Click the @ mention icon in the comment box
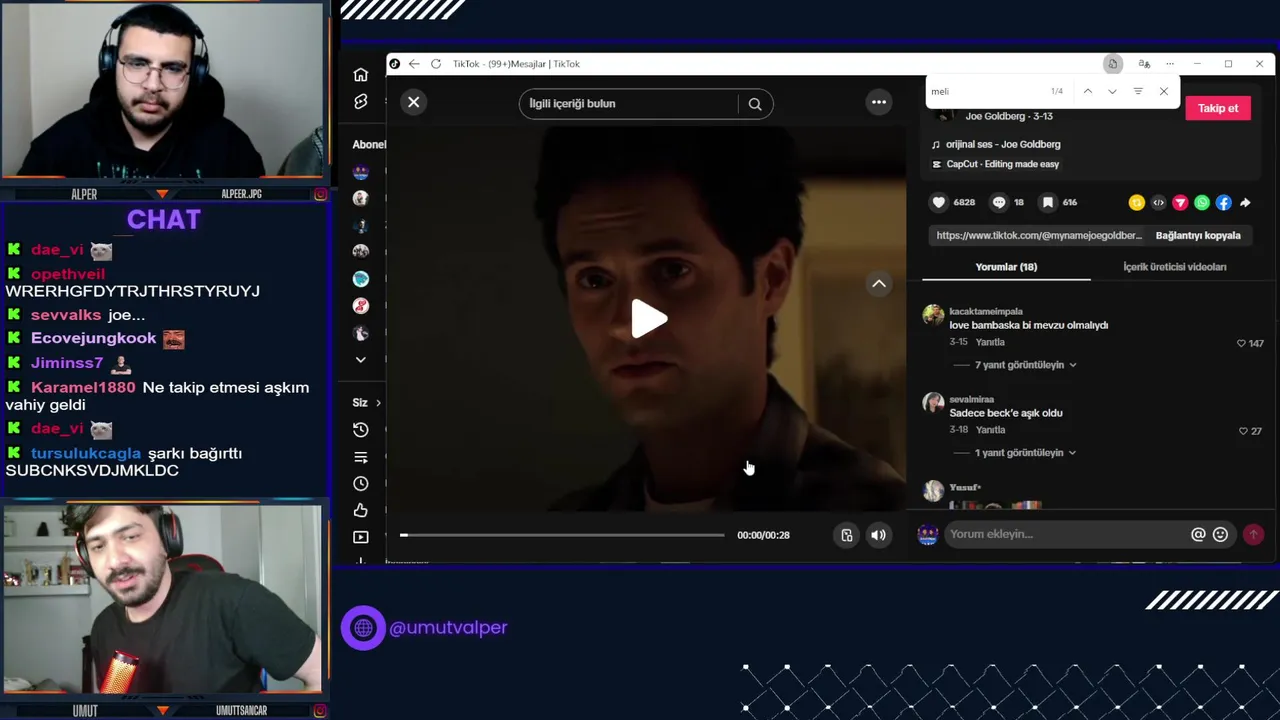 1198,534
